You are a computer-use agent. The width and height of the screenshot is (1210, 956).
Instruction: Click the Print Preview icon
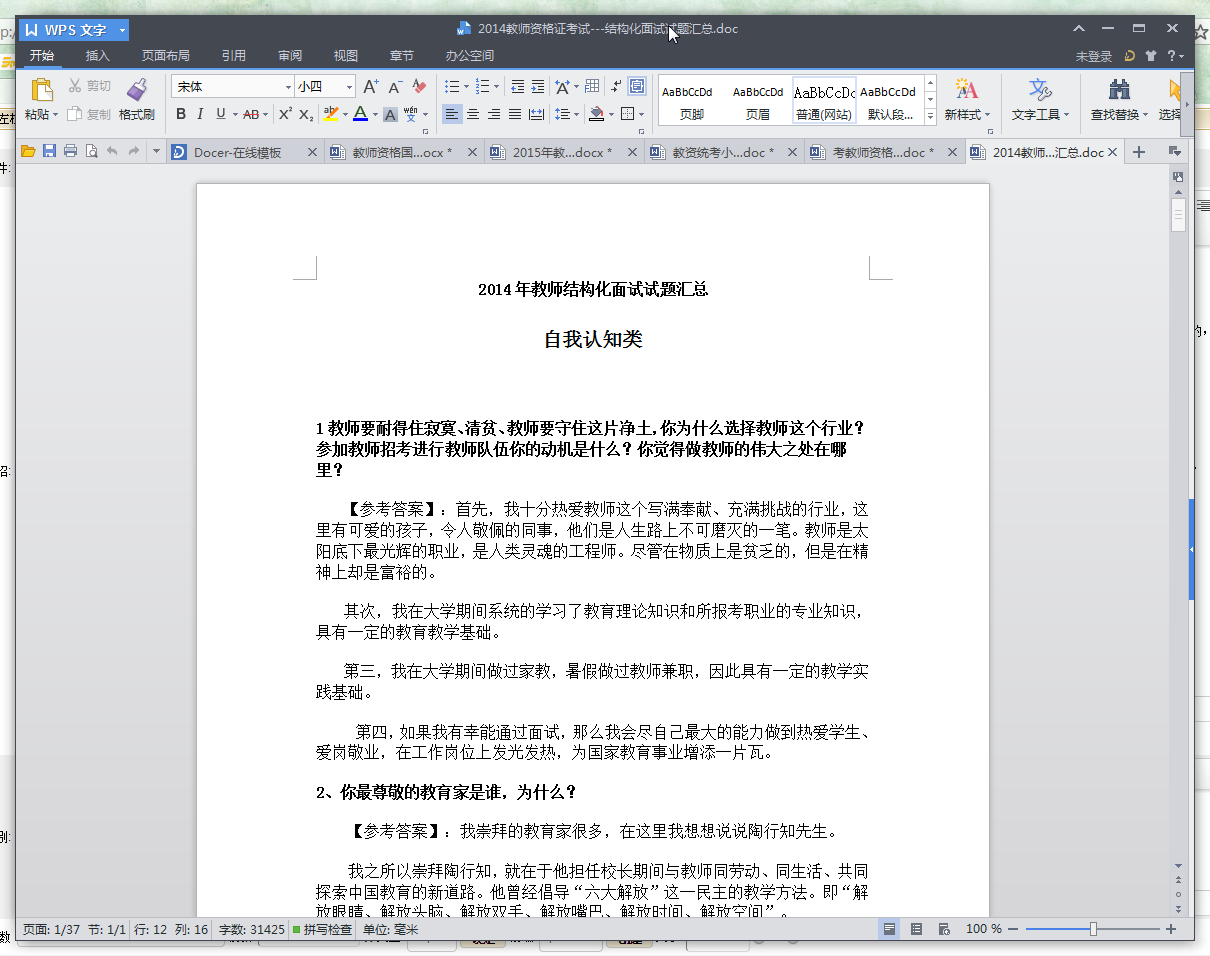[91, 152]
